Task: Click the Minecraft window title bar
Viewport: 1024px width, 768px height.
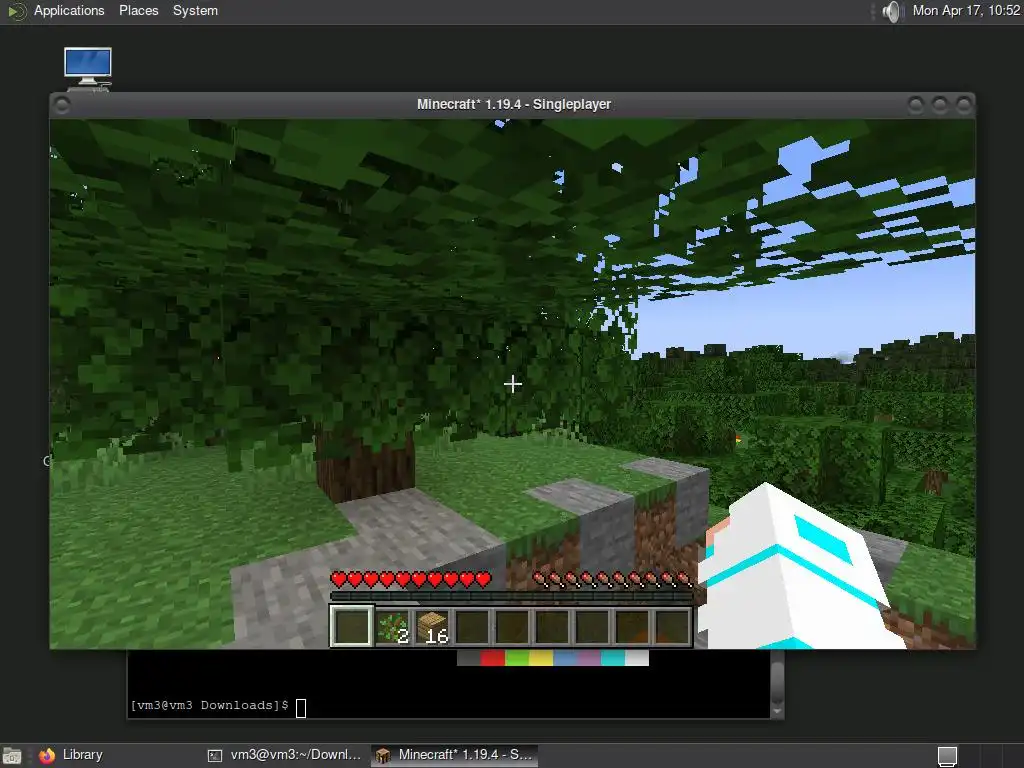Action: 513,104
